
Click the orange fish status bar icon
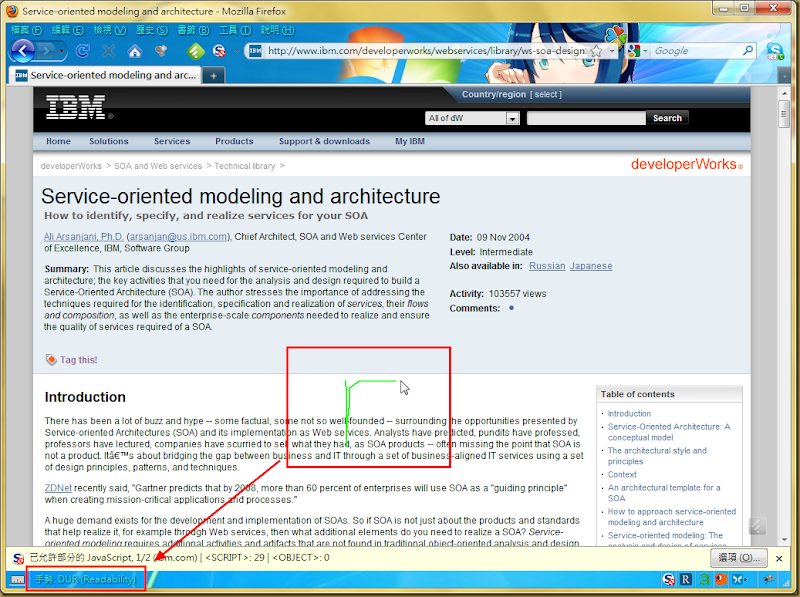coord(721,579)
